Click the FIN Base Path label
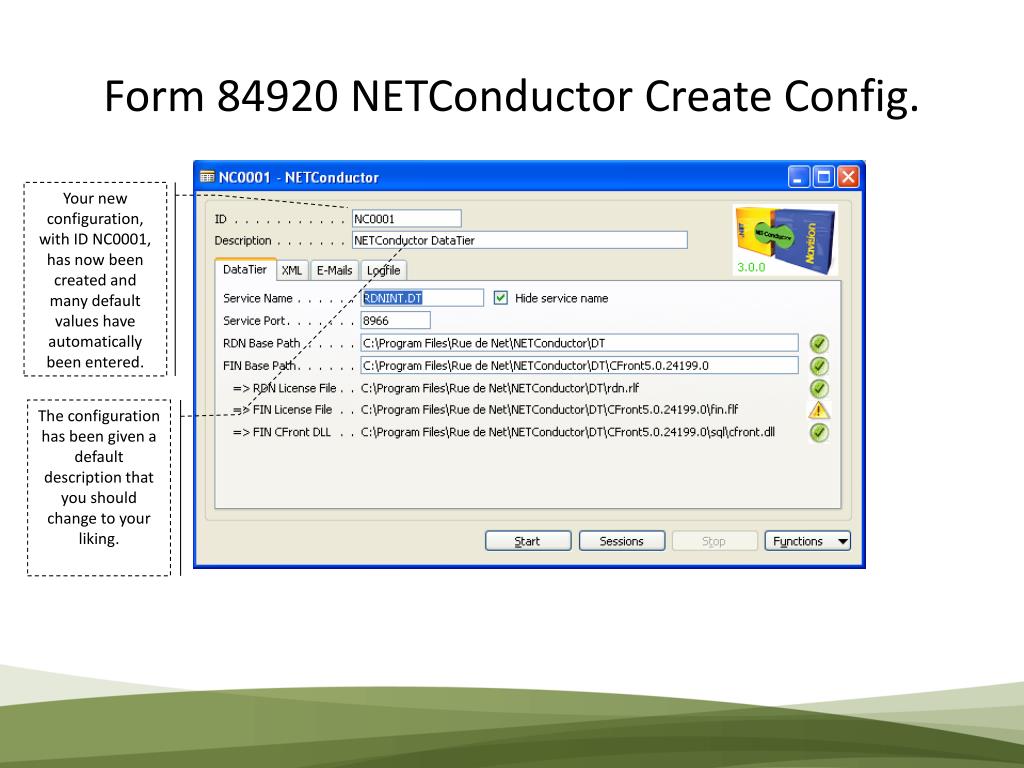 point(259,366)
